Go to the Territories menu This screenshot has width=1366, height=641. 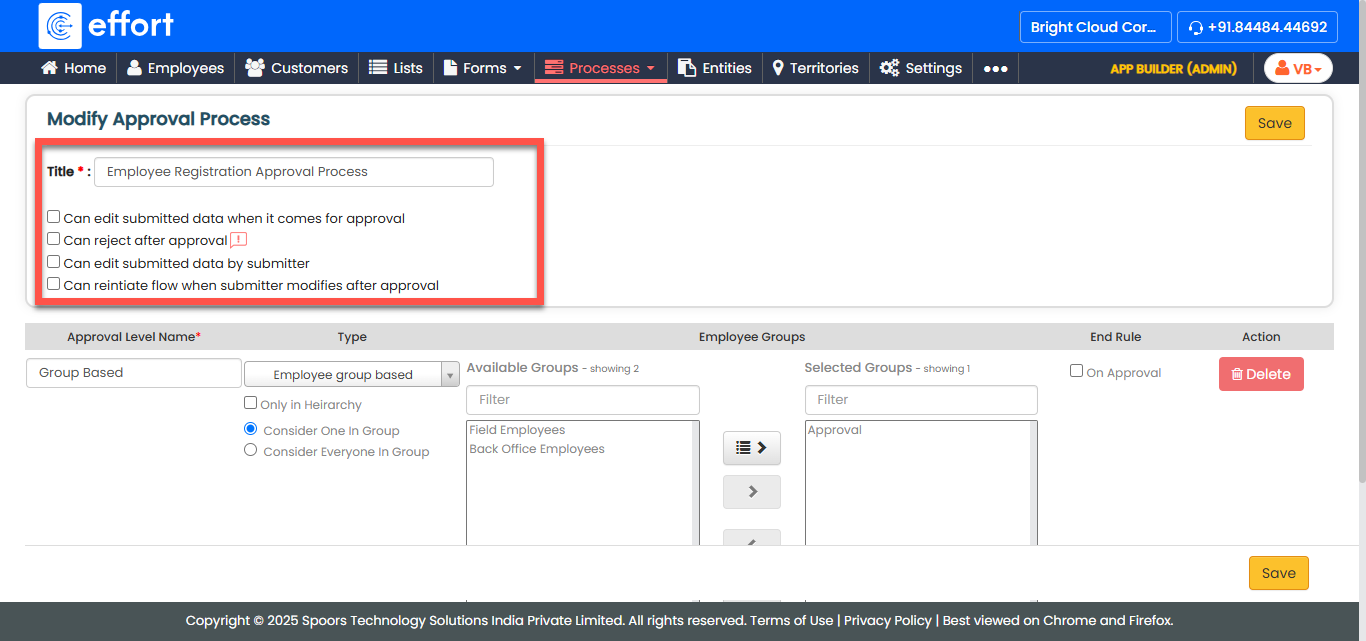click(815, 68)
